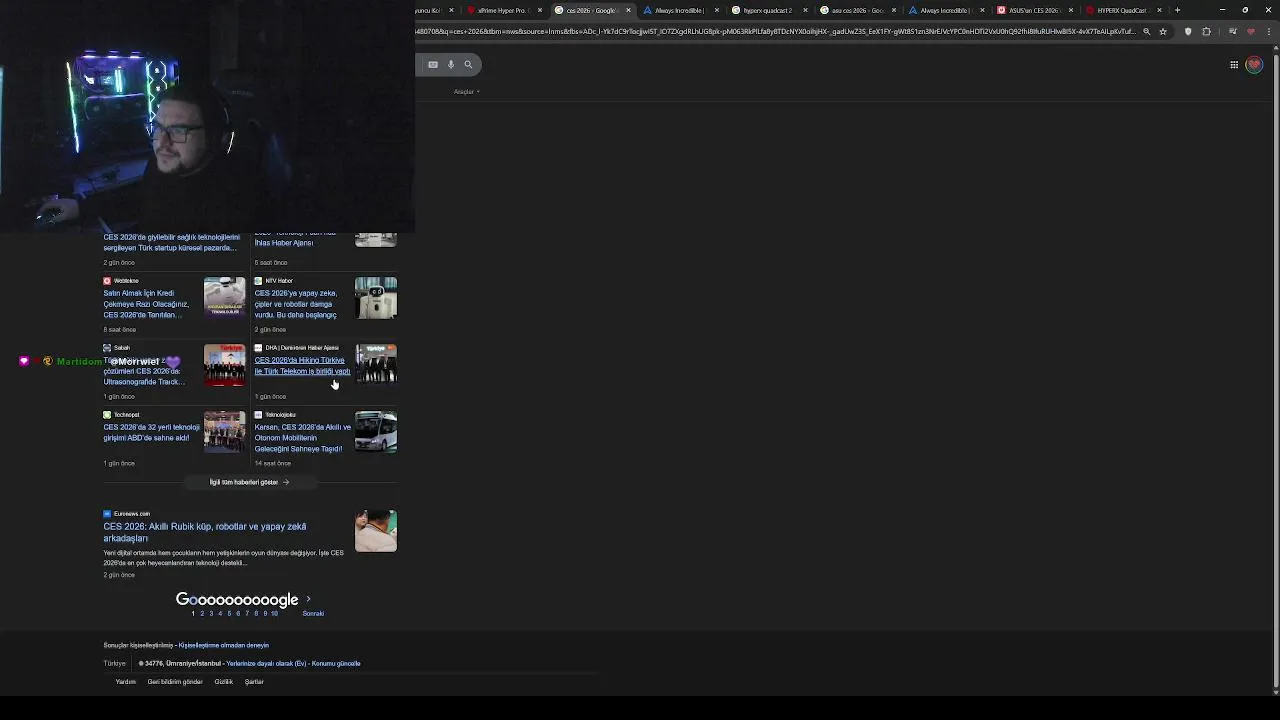This screenshot has height=720, width=1280.
Task: Bookmark this page with the star icon
Action: click(x=1163, y=32)
